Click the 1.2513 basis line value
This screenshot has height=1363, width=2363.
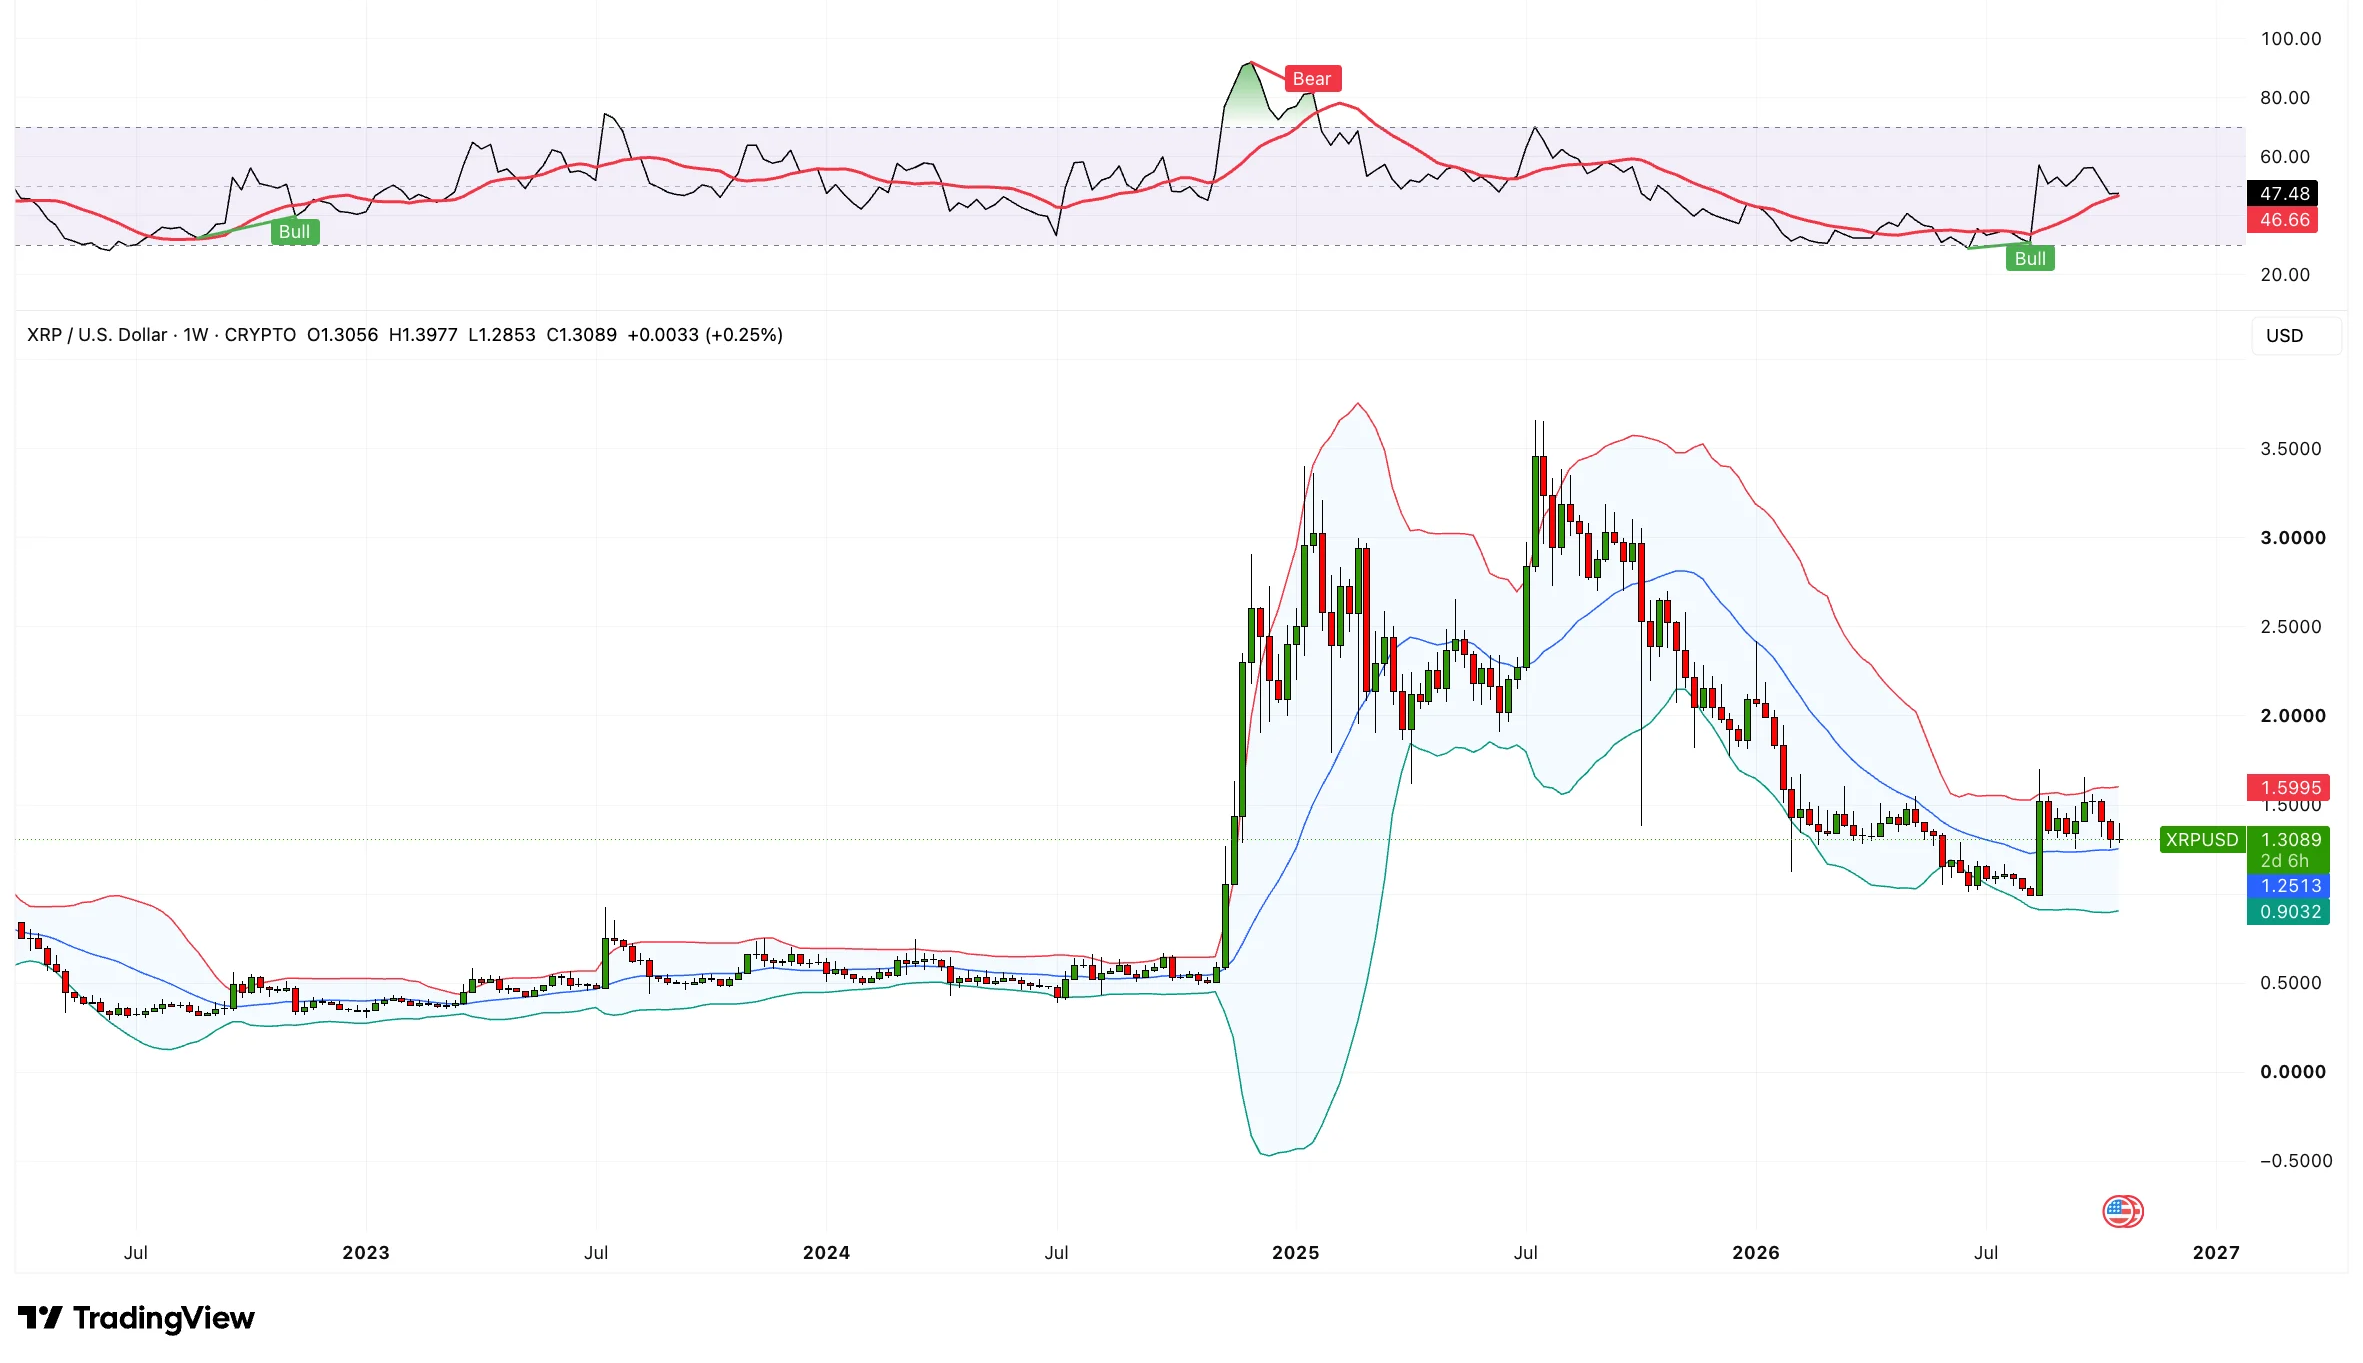tap(2288, 886)
